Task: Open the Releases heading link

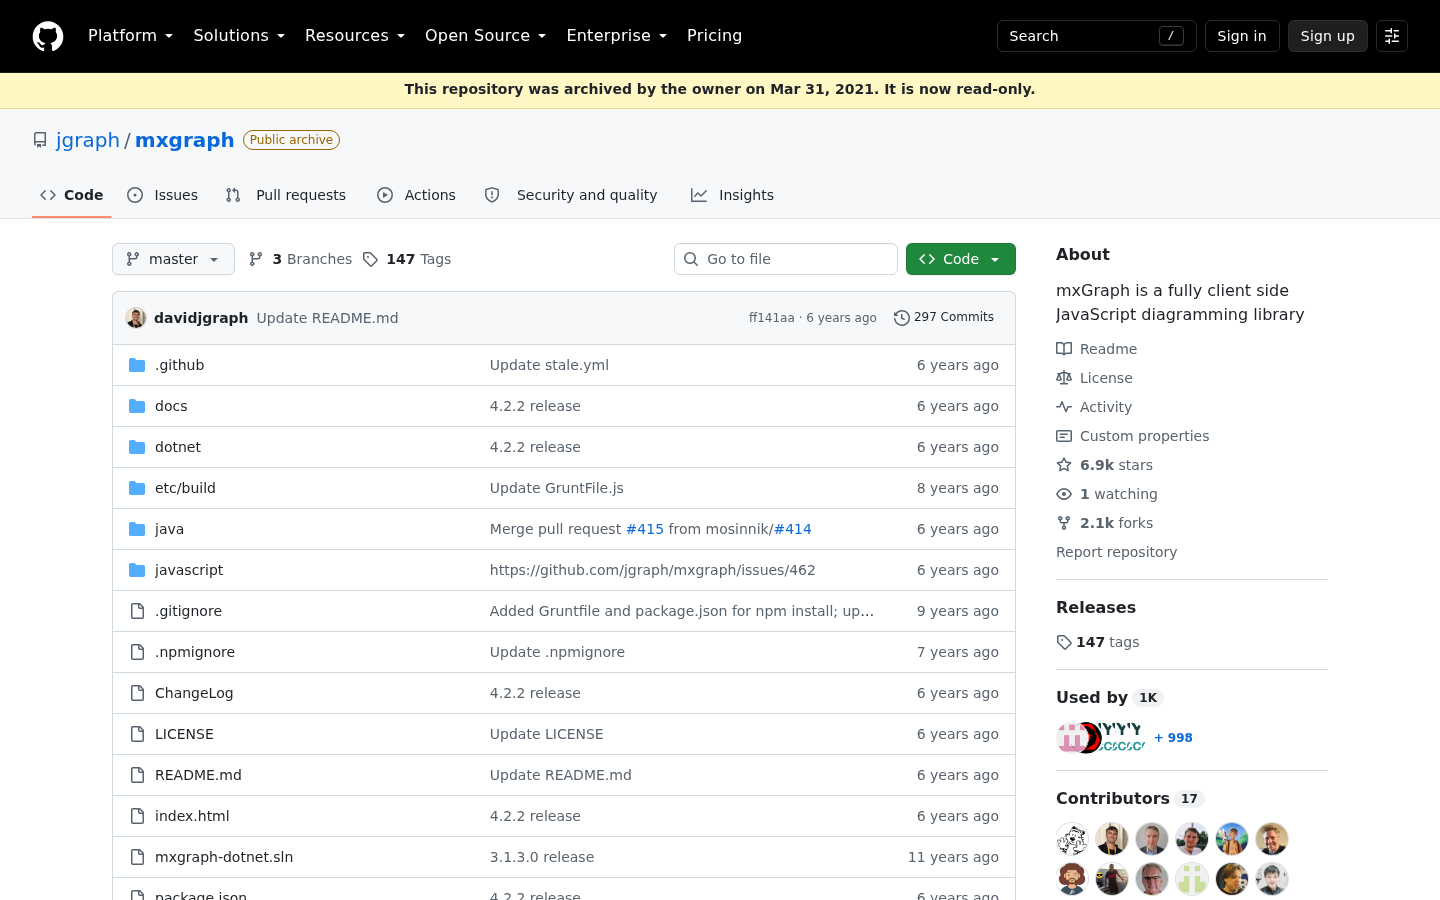Action: point(1096,607)
